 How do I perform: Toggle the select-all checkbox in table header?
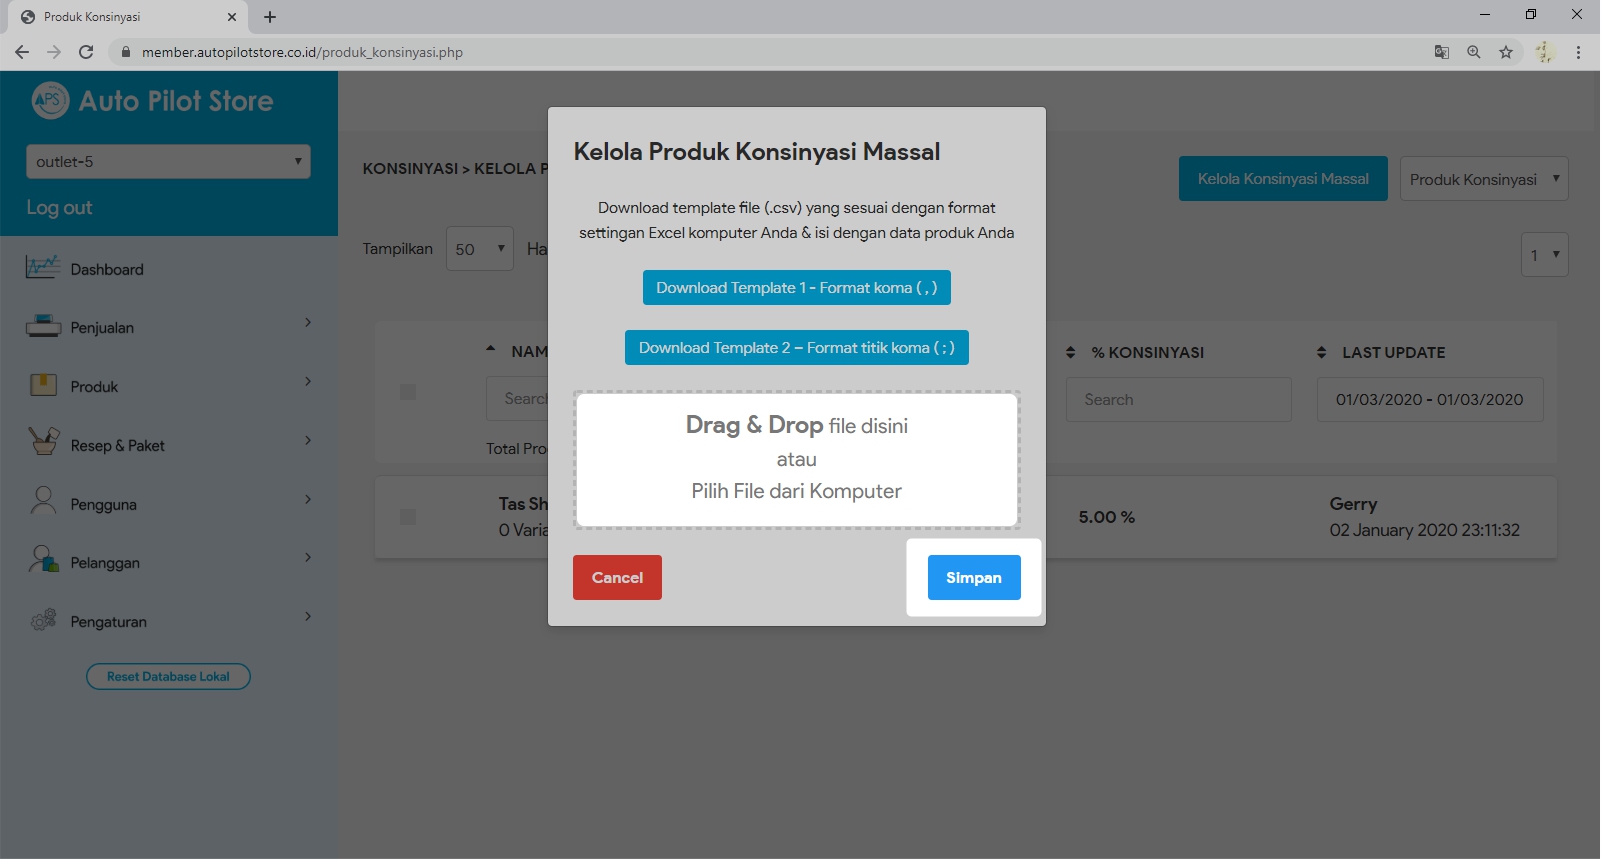click(x=408, y=392)
